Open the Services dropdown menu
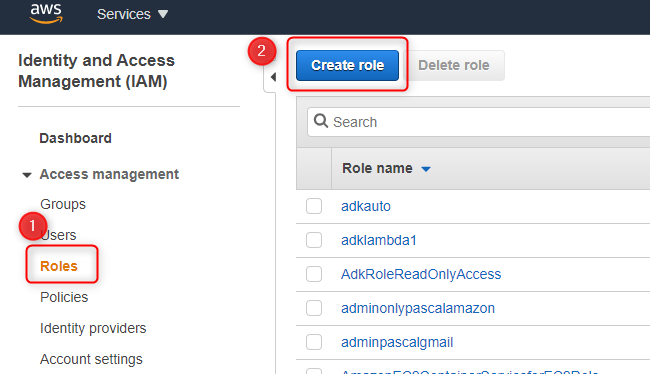The width and height of the screenshot is (650, 374). tap(132, 14)
